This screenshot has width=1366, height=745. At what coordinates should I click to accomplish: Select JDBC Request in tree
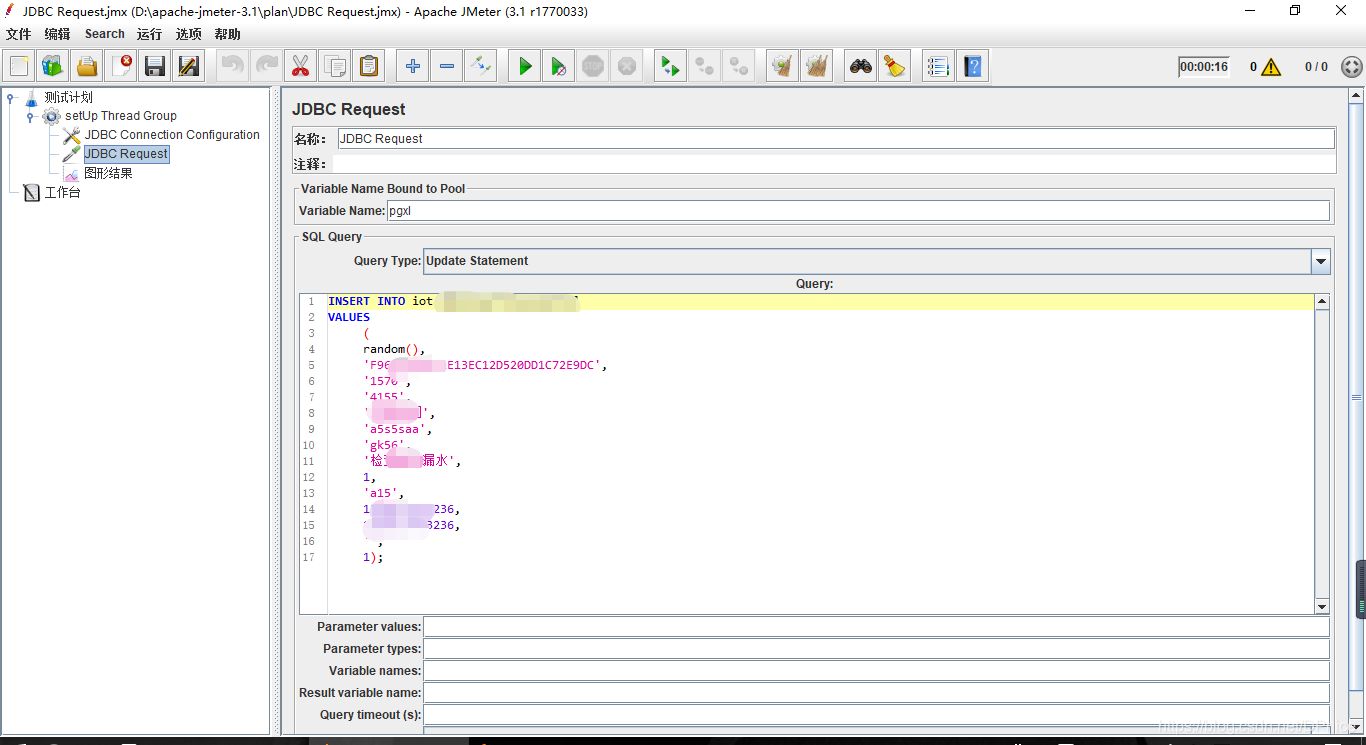126,154
